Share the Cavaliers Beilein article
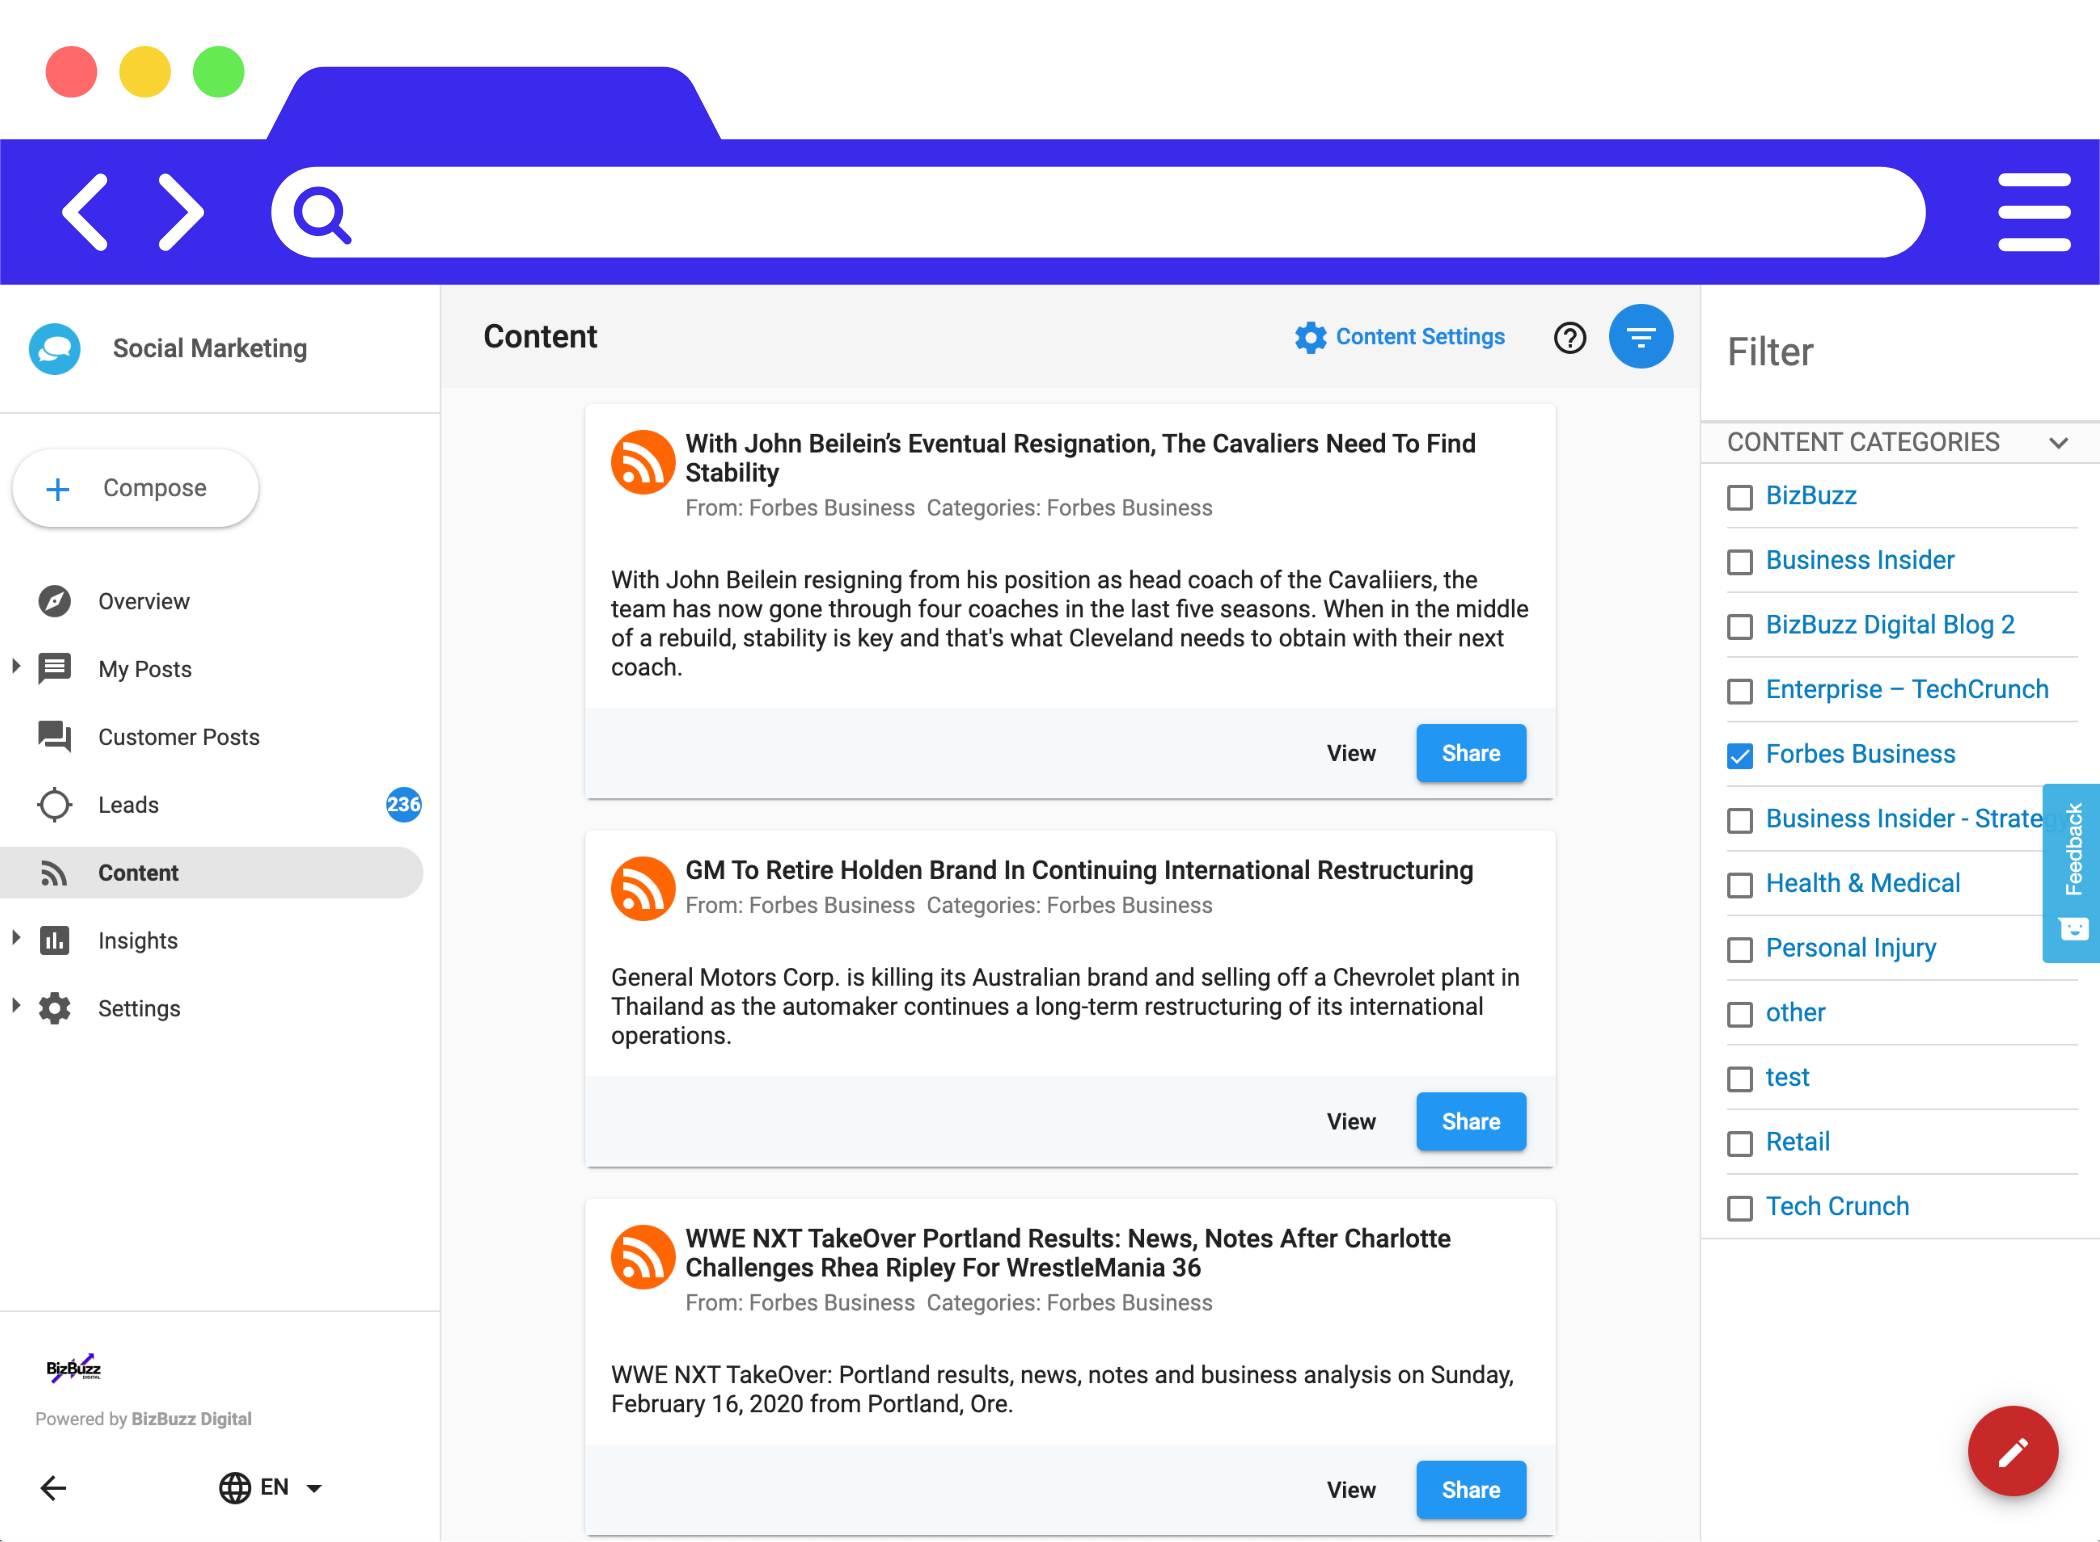2100x1542 pixels. point(1471,753)
